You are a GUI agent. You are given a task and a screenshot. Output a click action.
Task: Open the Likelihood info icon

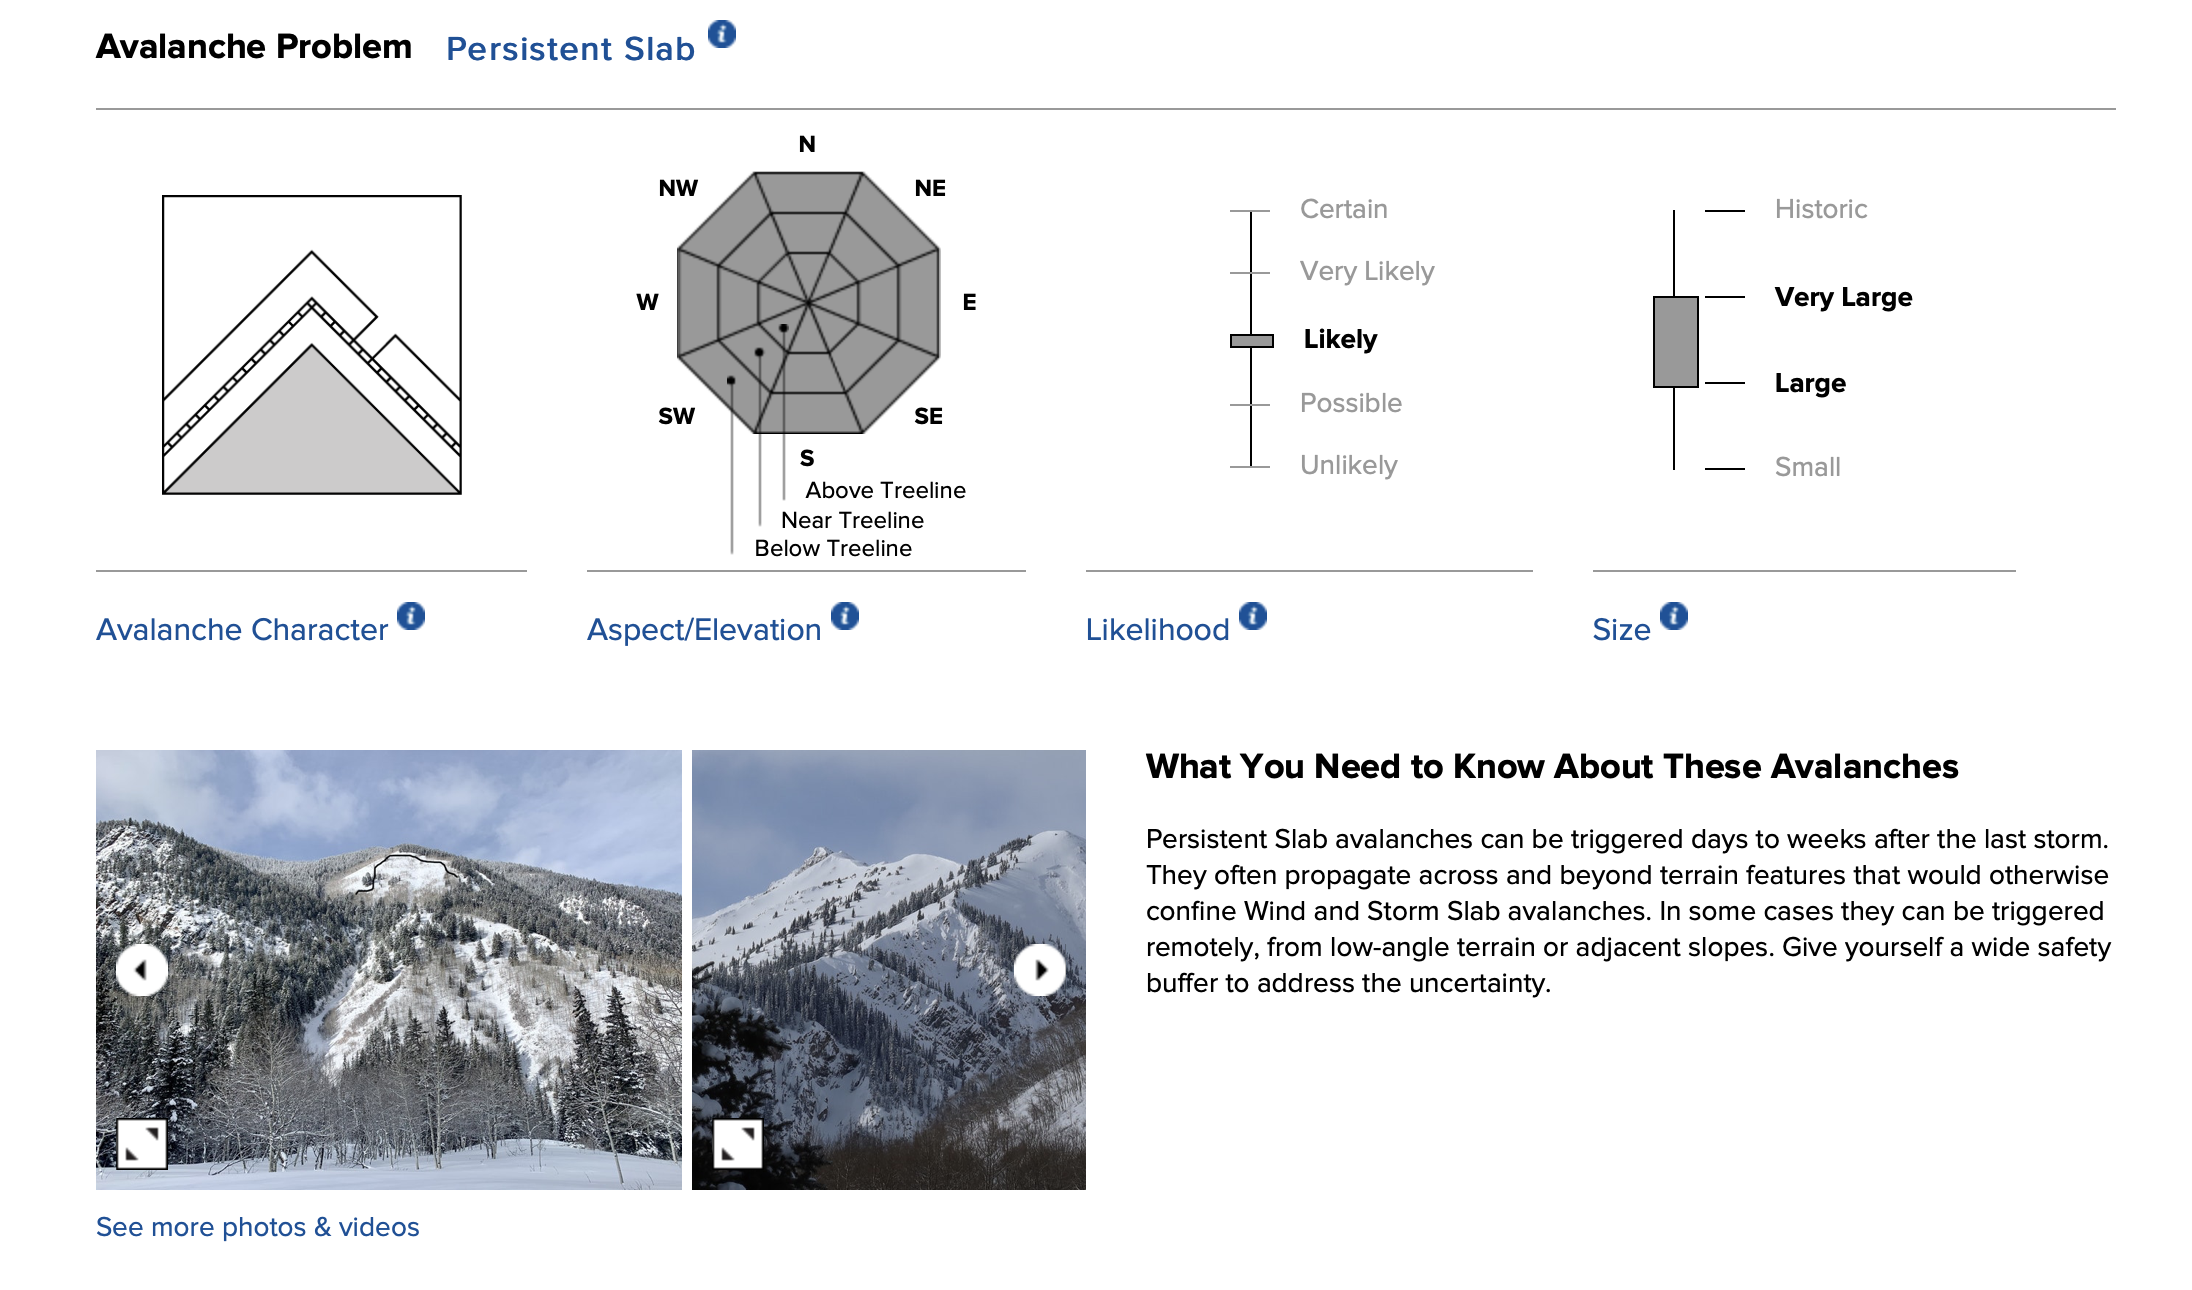[x=1253, y=616]
